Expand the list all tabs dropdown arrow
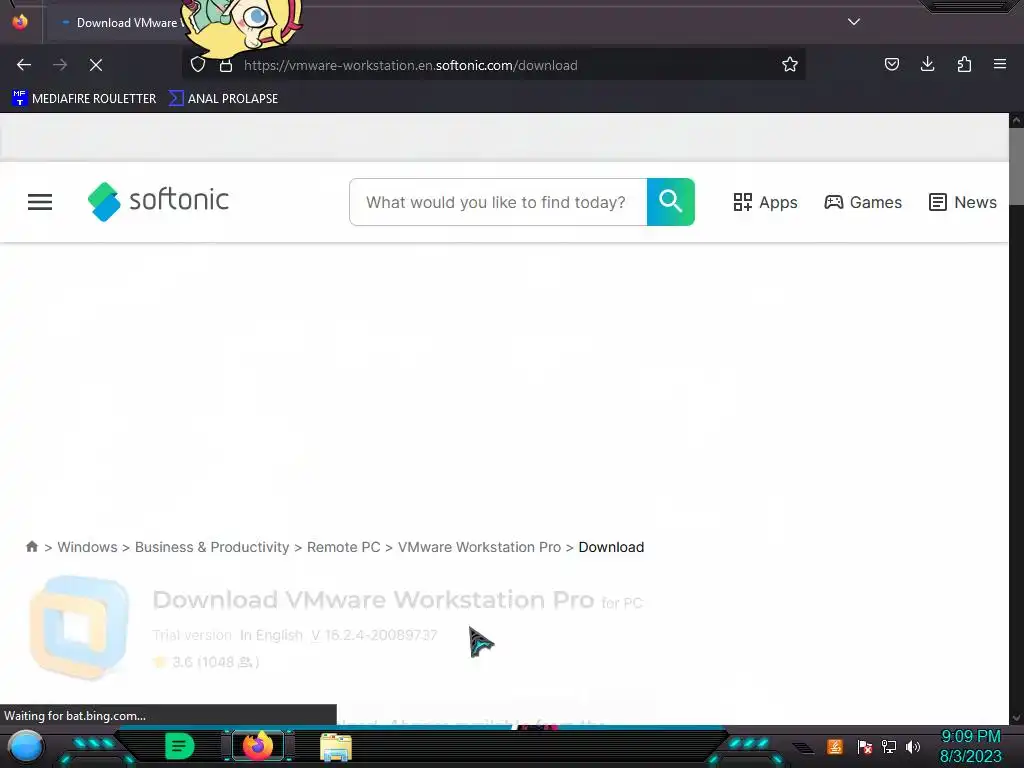This screenshot has width=1024, height=768. pos(854,22)
